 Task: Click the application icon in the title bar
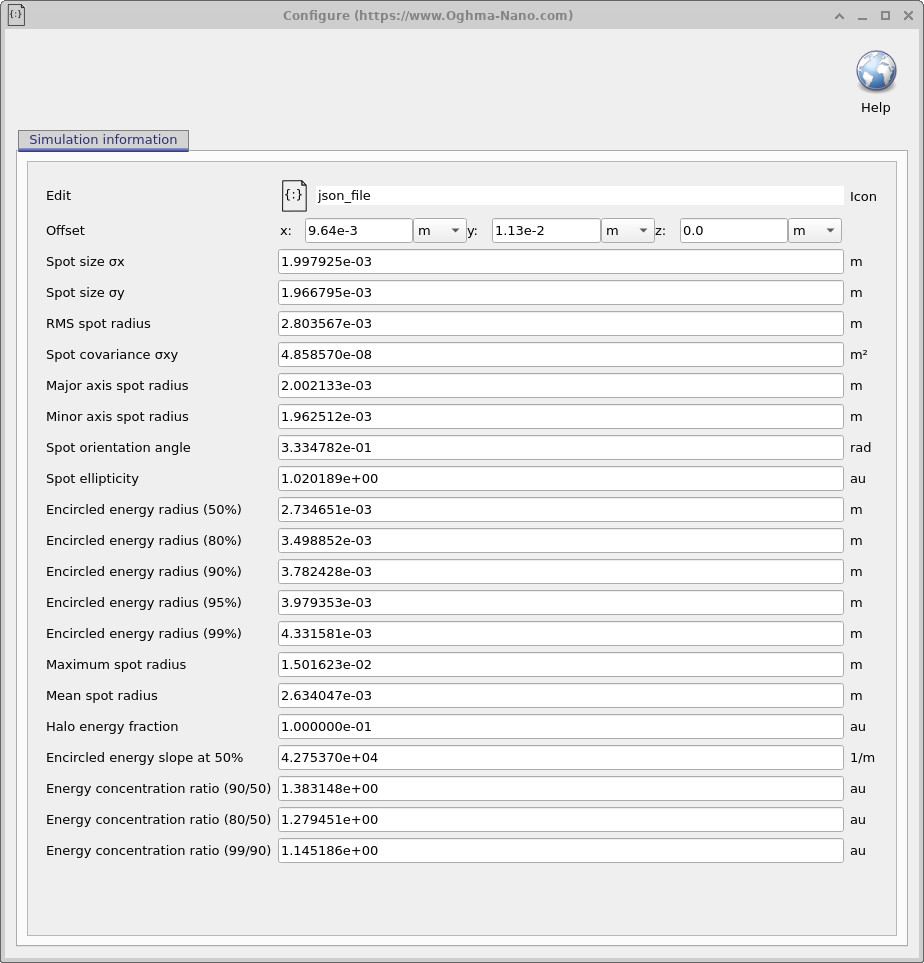[16, 15]
